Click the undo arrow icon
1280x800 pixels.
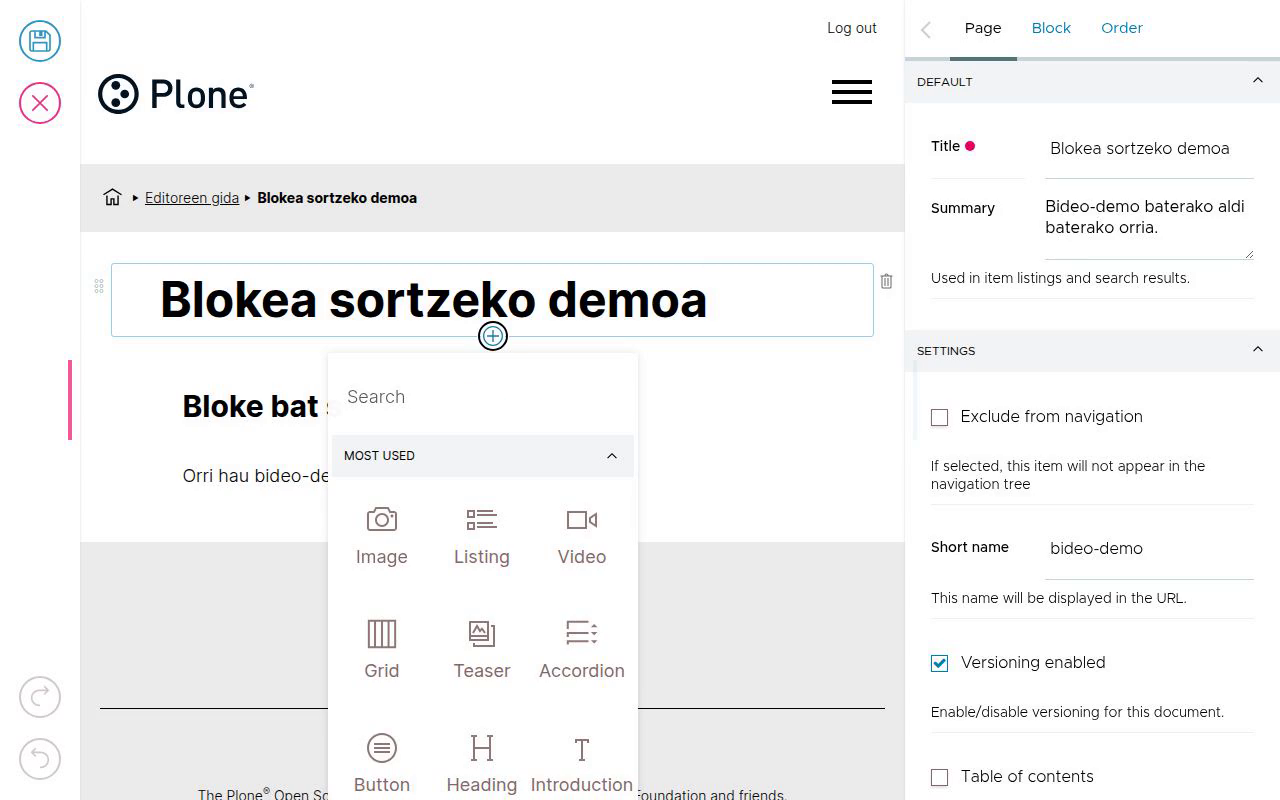(40, 759)
